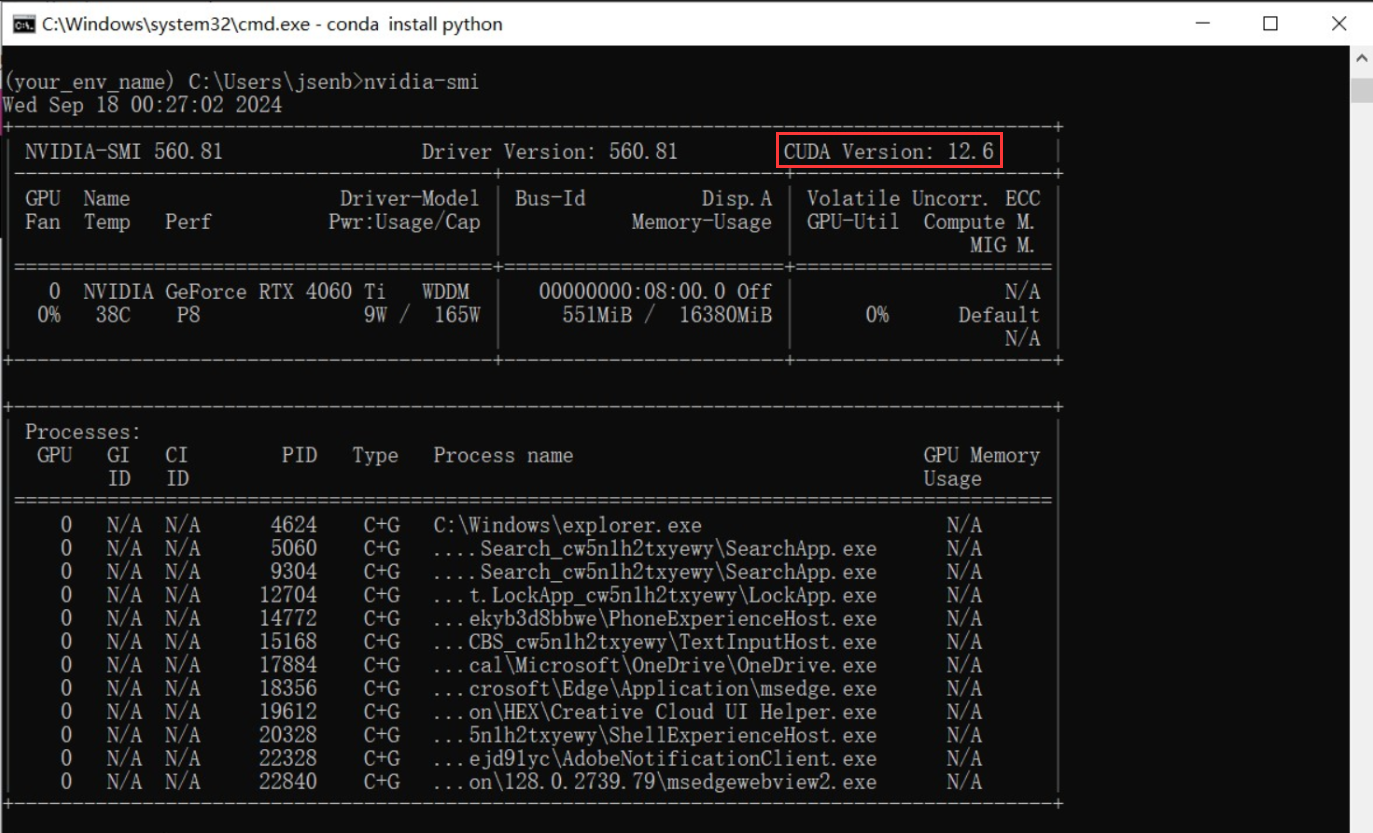Click the Creative Cloud UI Helper.exe entry
1373x833 pixels.
click(672, 712)
